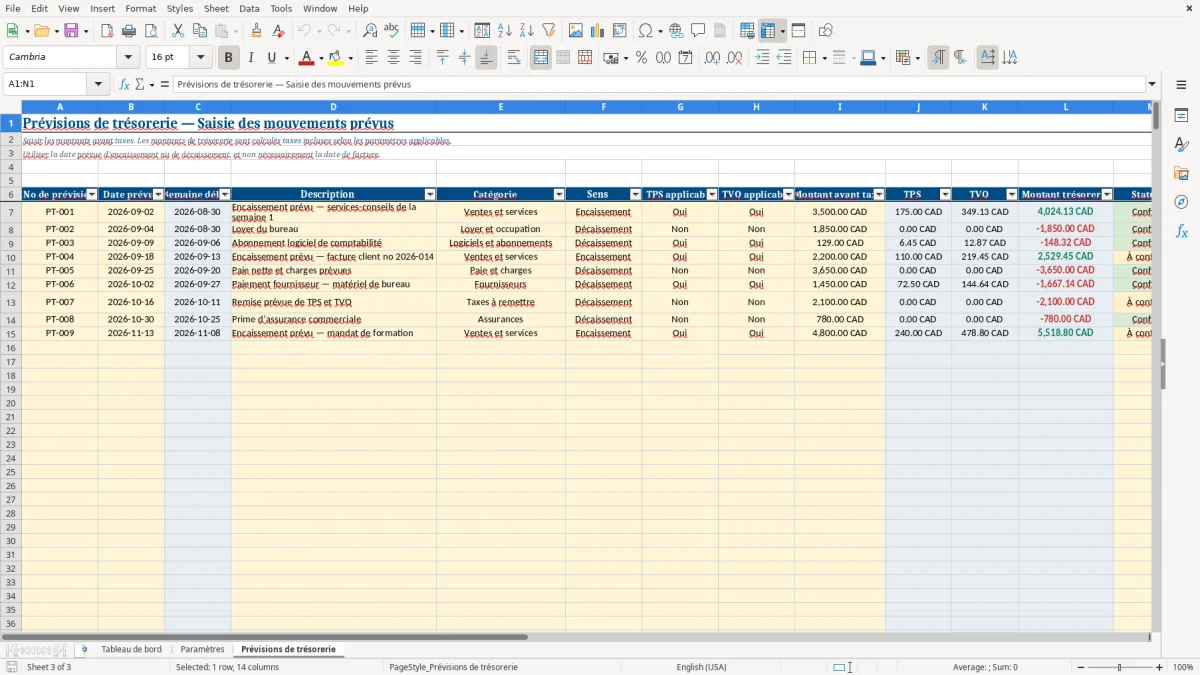1200x675 pixels.
Task: Open the 16 pt font size dropdown
Action: [x=200, y=58]
